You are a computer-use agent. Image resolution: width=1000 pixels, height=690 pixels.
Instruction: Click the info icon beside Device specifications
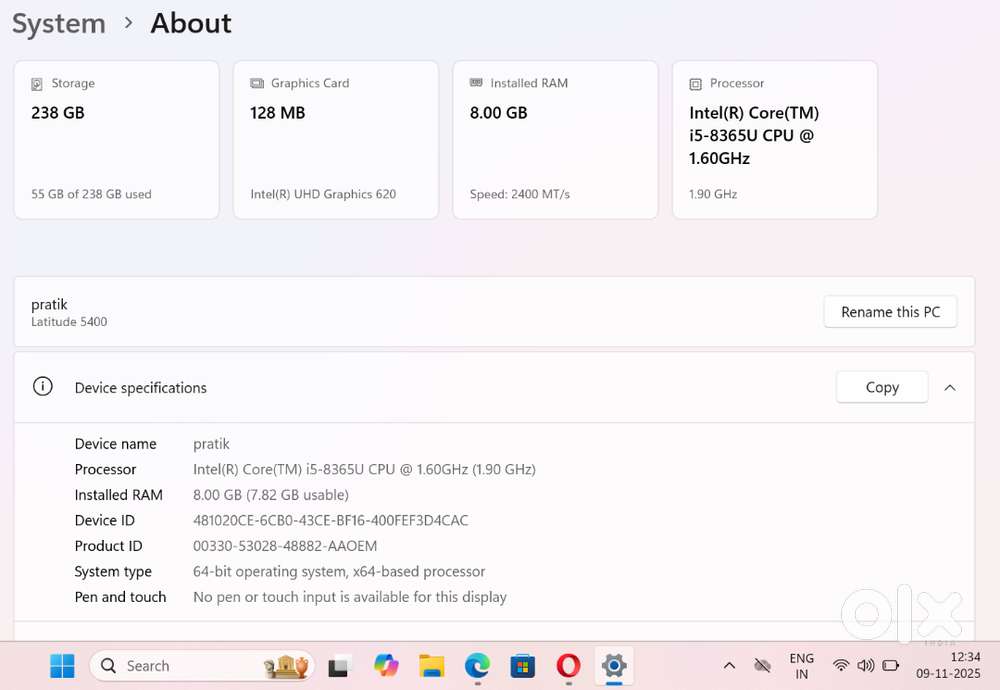pos(42,387)
